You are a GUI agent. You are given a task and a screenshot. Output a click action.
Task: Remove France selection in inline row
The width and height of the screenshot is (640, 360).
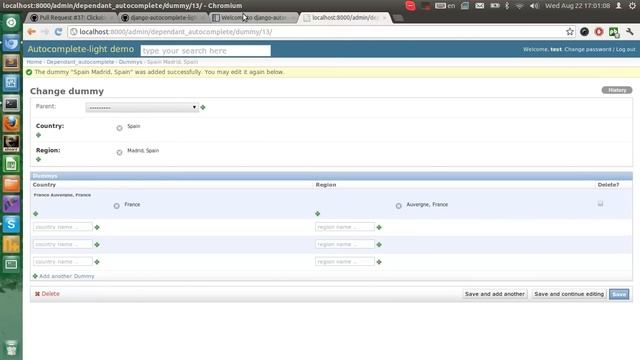(x=117, y=206)
